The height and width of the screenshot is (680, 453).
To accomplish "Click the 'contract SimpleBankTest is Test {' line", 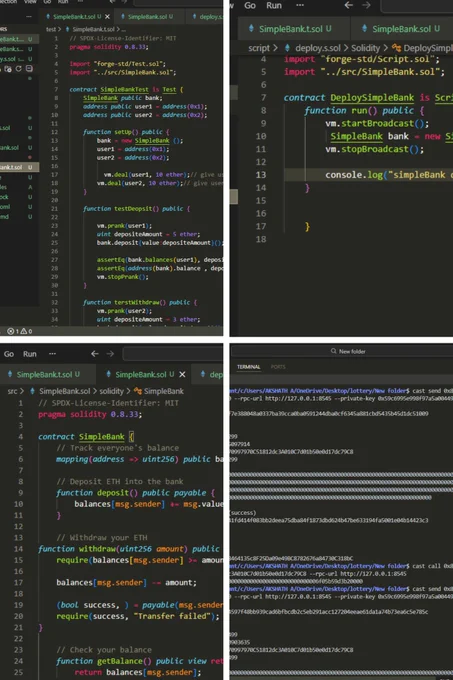I will click(126, 89).
